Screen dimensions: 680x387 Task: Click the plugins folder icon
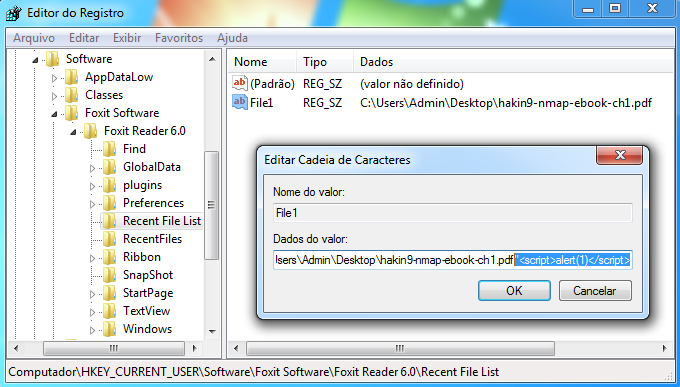coord(110,185)
